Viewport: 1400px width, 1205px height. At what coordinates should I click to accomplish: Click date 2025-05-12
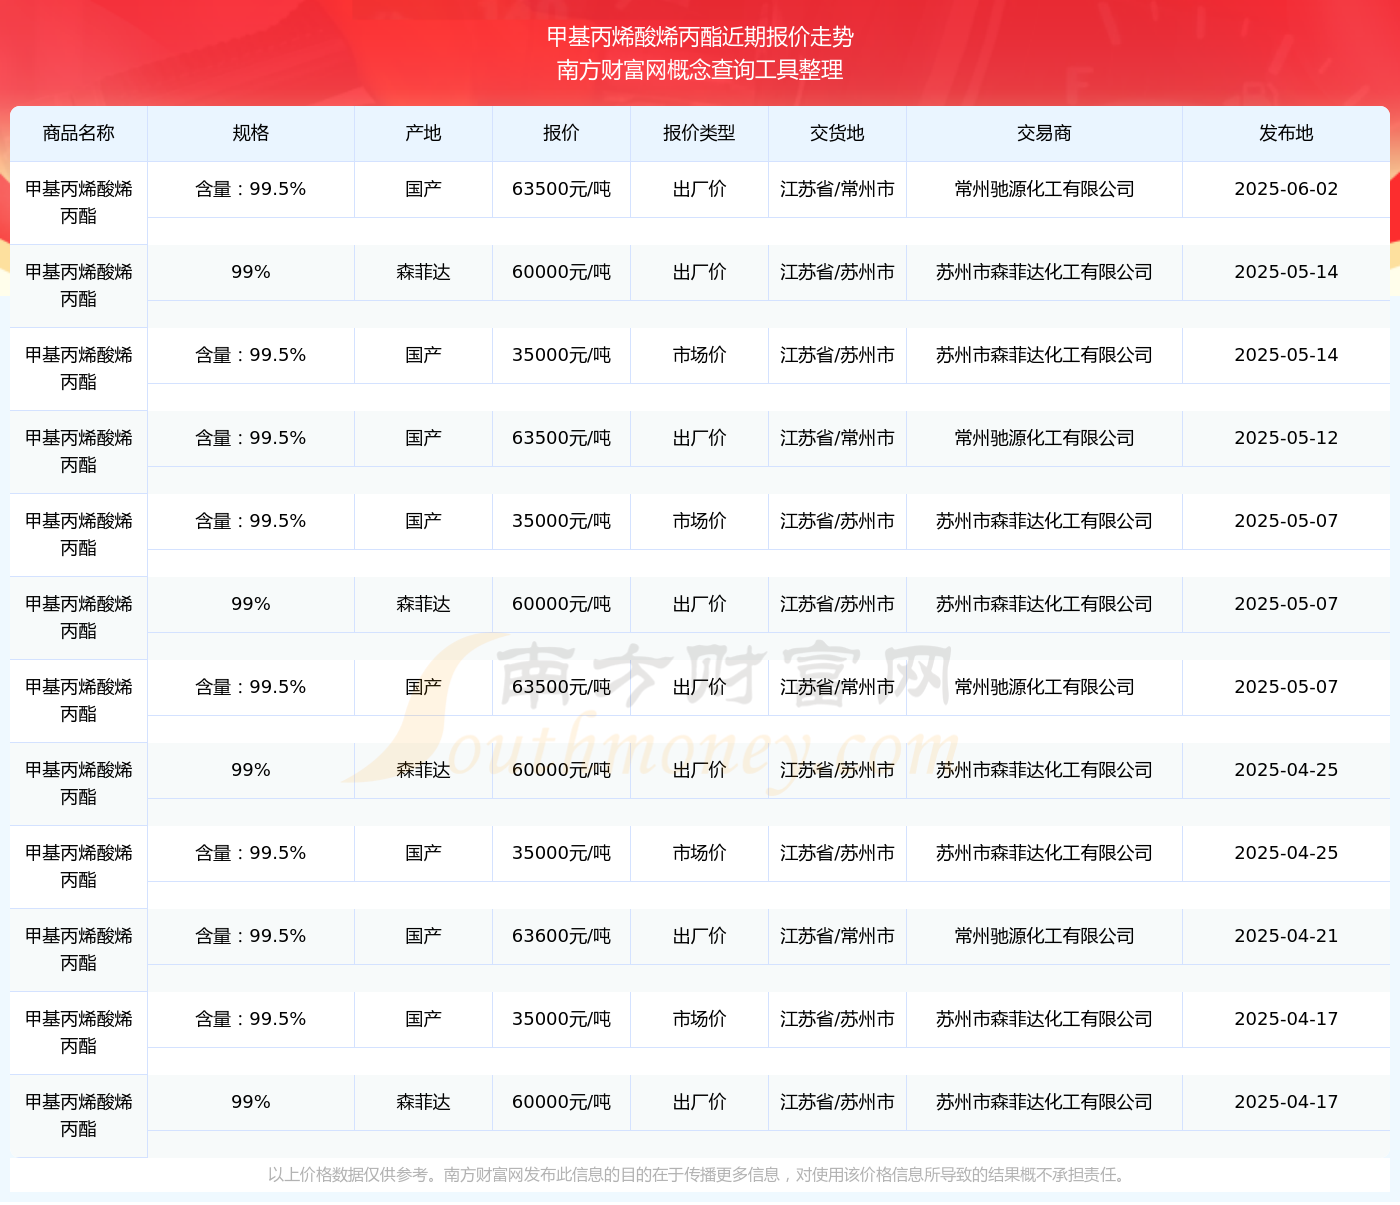pyautogui.click(x=1286, y=438)
